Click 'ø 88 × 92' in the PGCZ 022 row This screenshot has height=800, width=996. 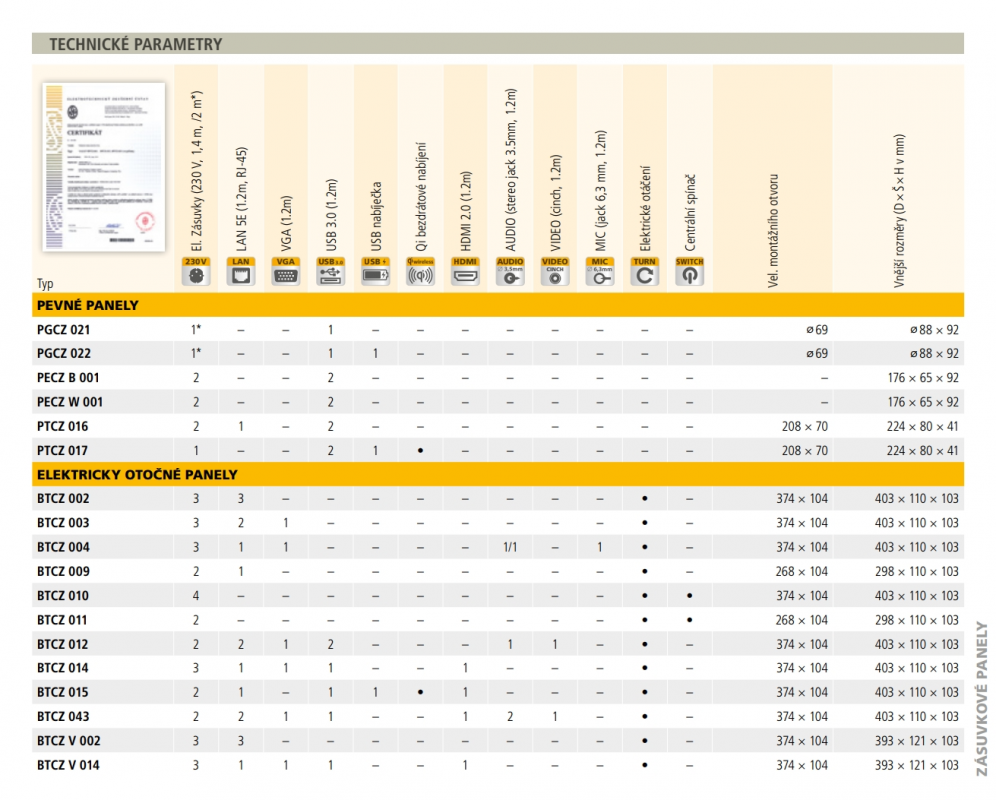point(934,353)
